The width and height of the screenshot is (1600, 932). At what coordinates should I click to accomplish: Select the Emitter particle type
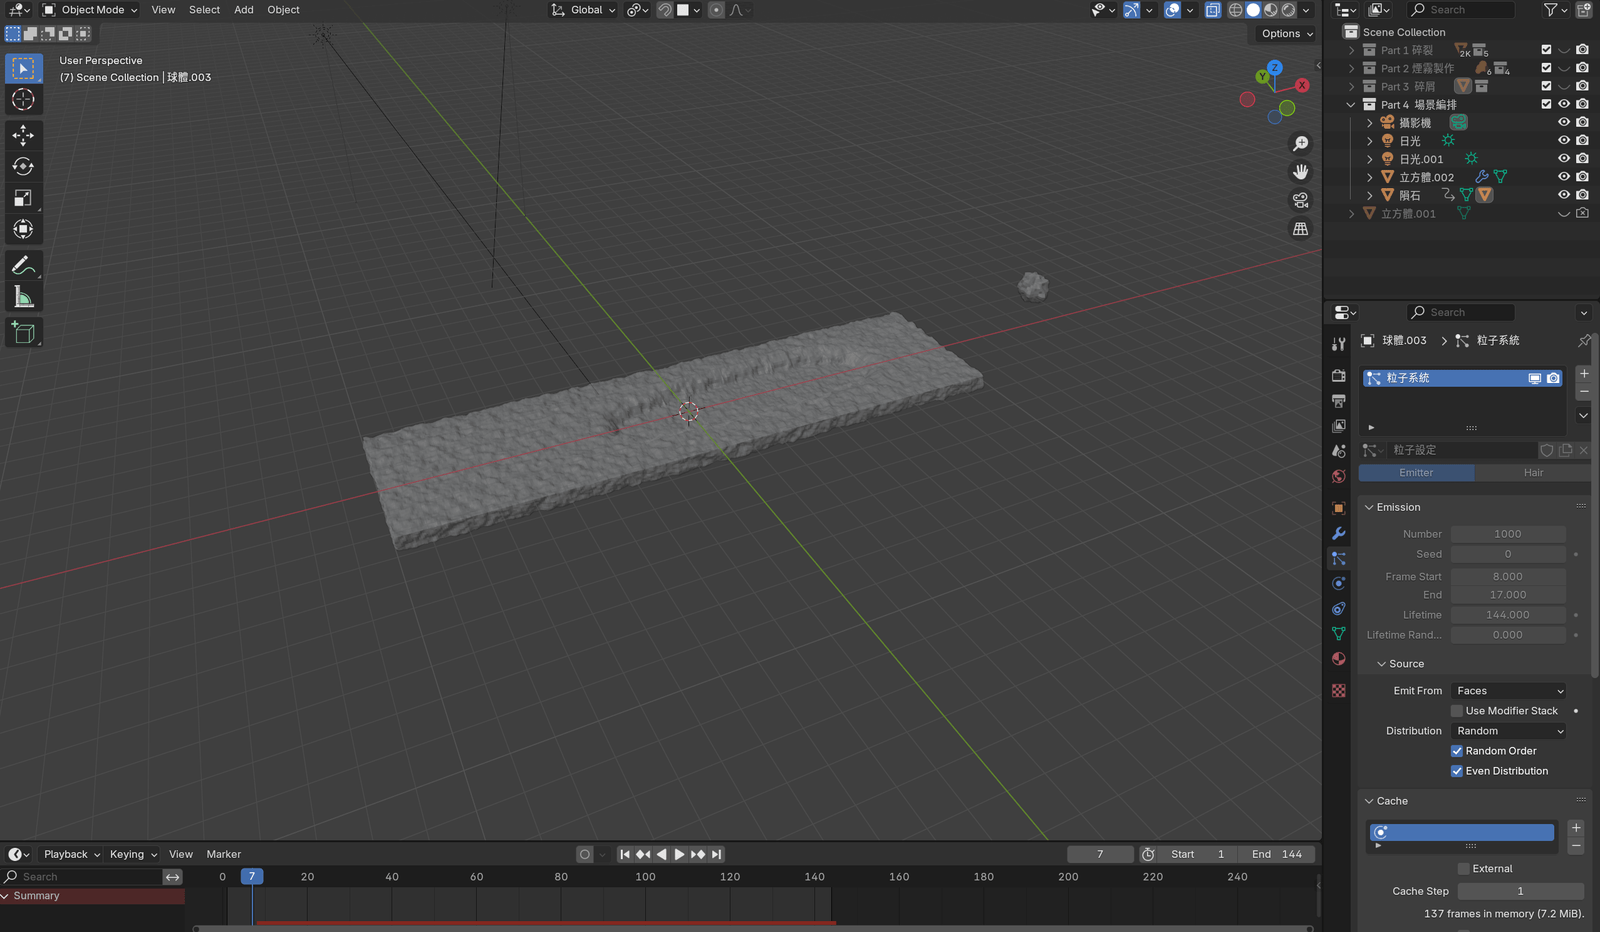pos(1416,473)
